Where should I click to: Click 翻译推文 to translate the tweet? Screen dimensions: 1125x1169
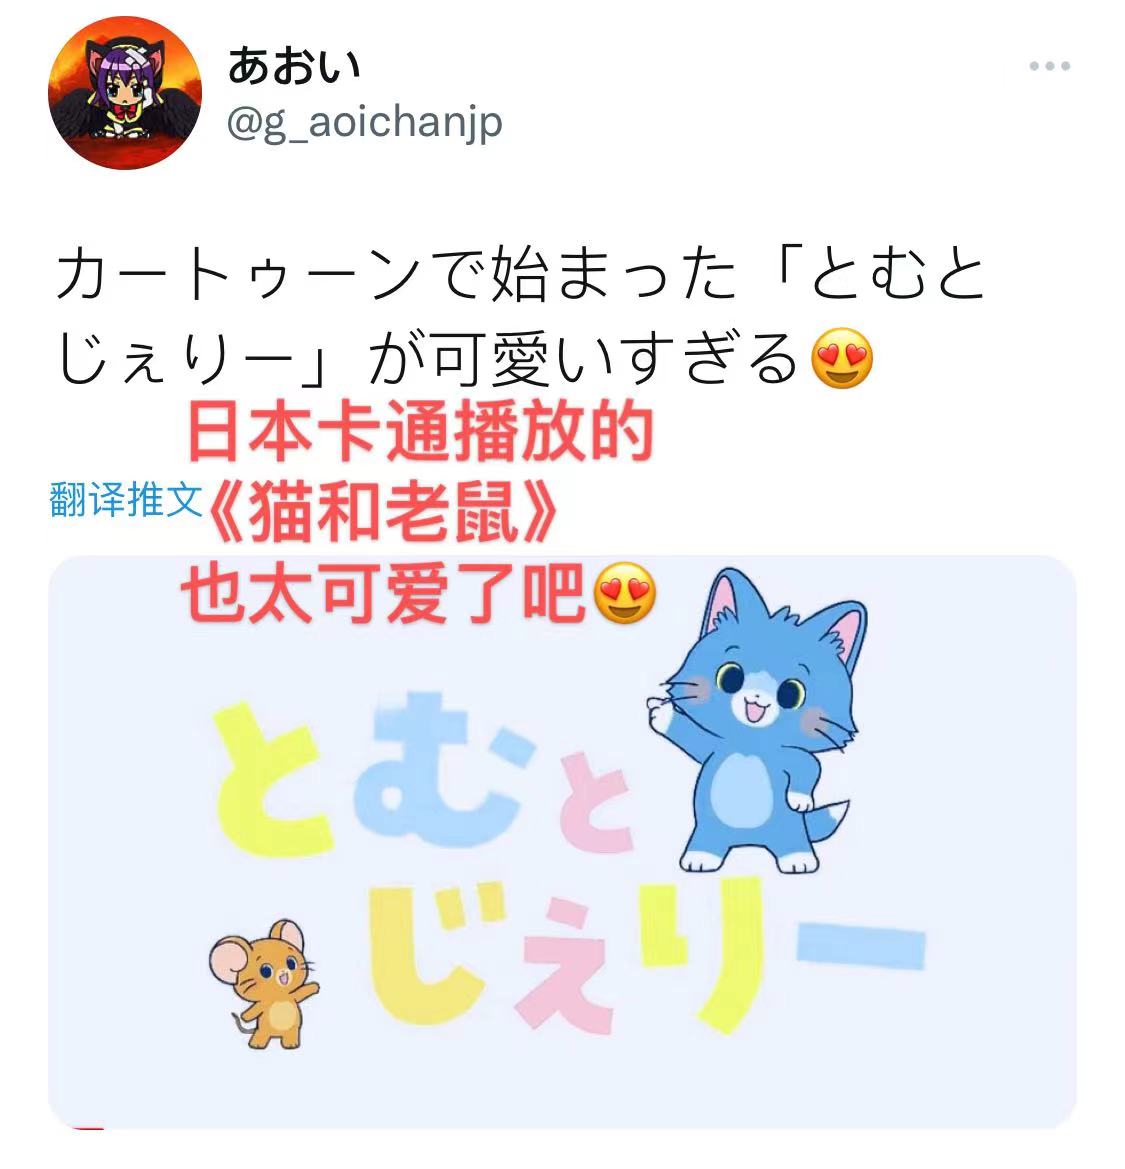126,500
